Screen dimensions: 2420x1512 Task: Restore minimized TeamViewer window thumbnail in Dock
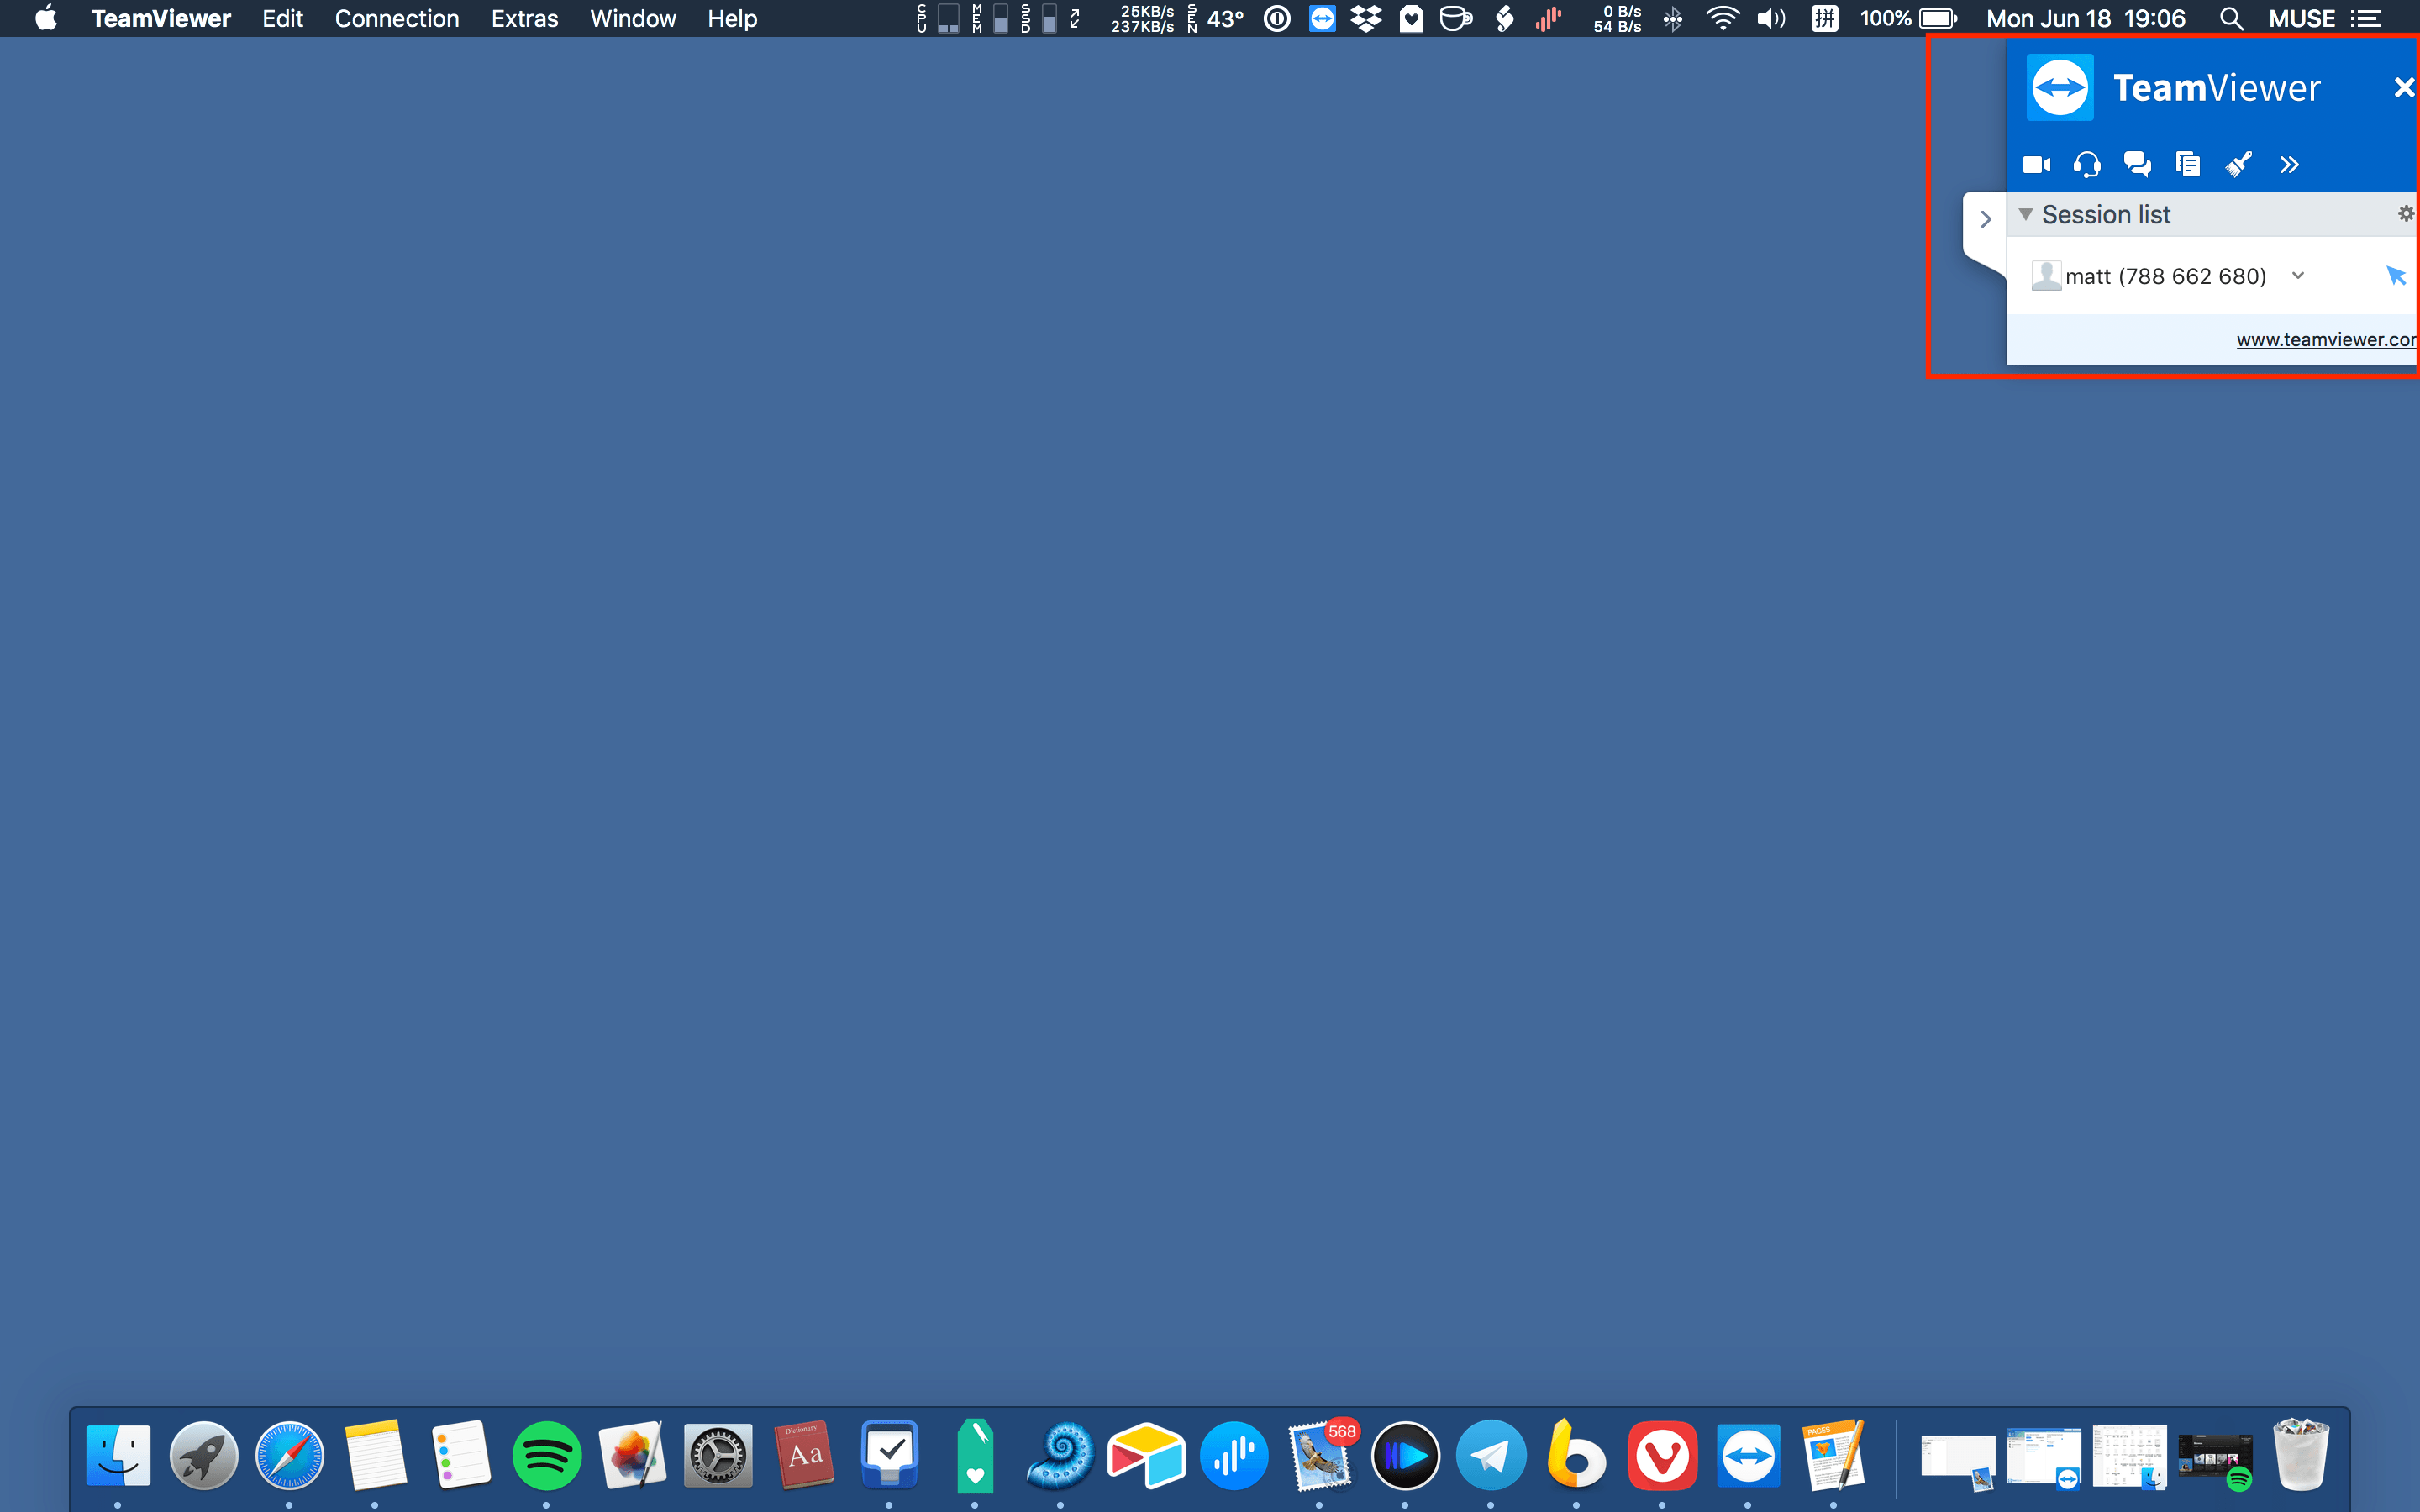pos(2044,1458)
